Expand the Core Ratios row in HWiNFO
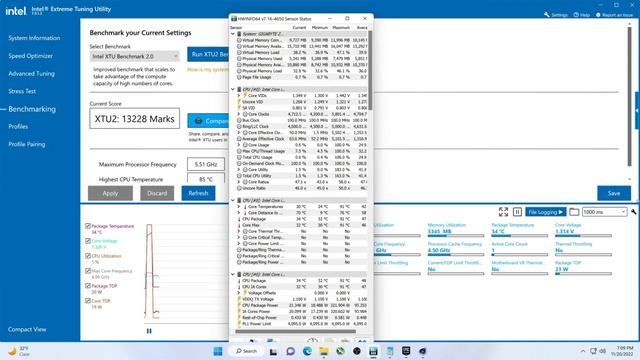This screenshot has height=360, width=640. tap(239, 182)
